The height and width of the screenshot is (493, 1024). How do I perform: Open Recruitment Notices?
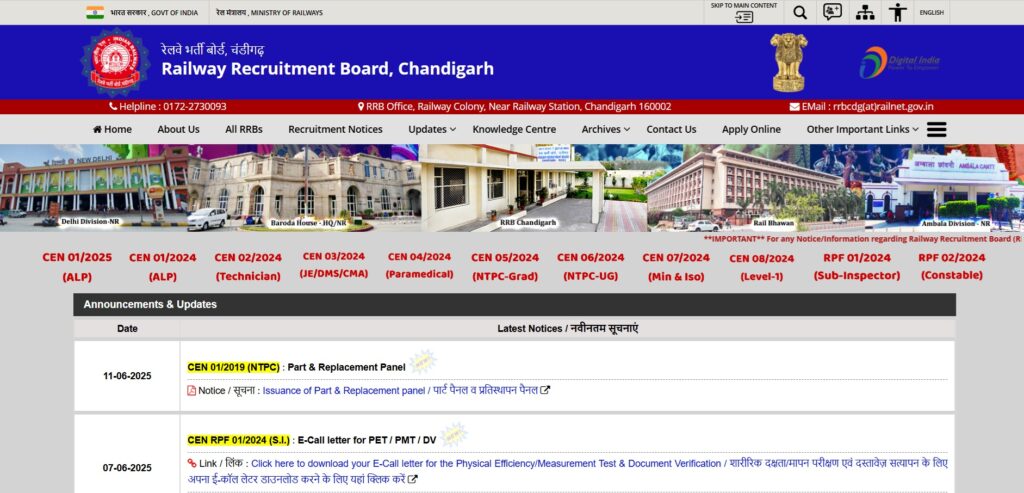click(x=335, y=129)
